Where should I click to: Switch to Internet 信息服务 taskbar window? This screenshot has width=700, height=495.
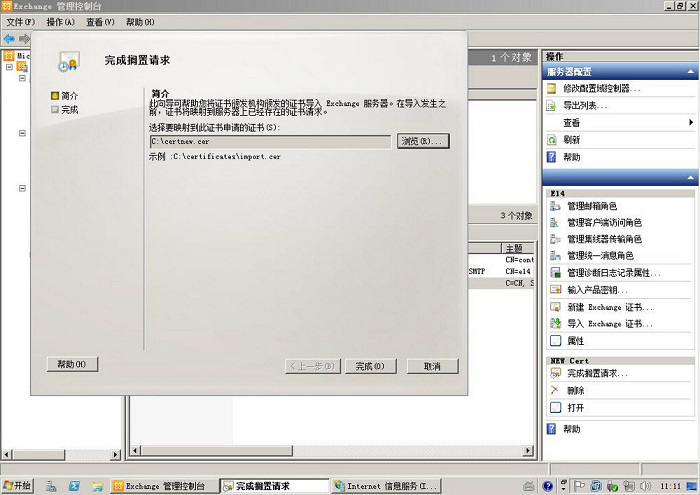click(x=385, y=486)
